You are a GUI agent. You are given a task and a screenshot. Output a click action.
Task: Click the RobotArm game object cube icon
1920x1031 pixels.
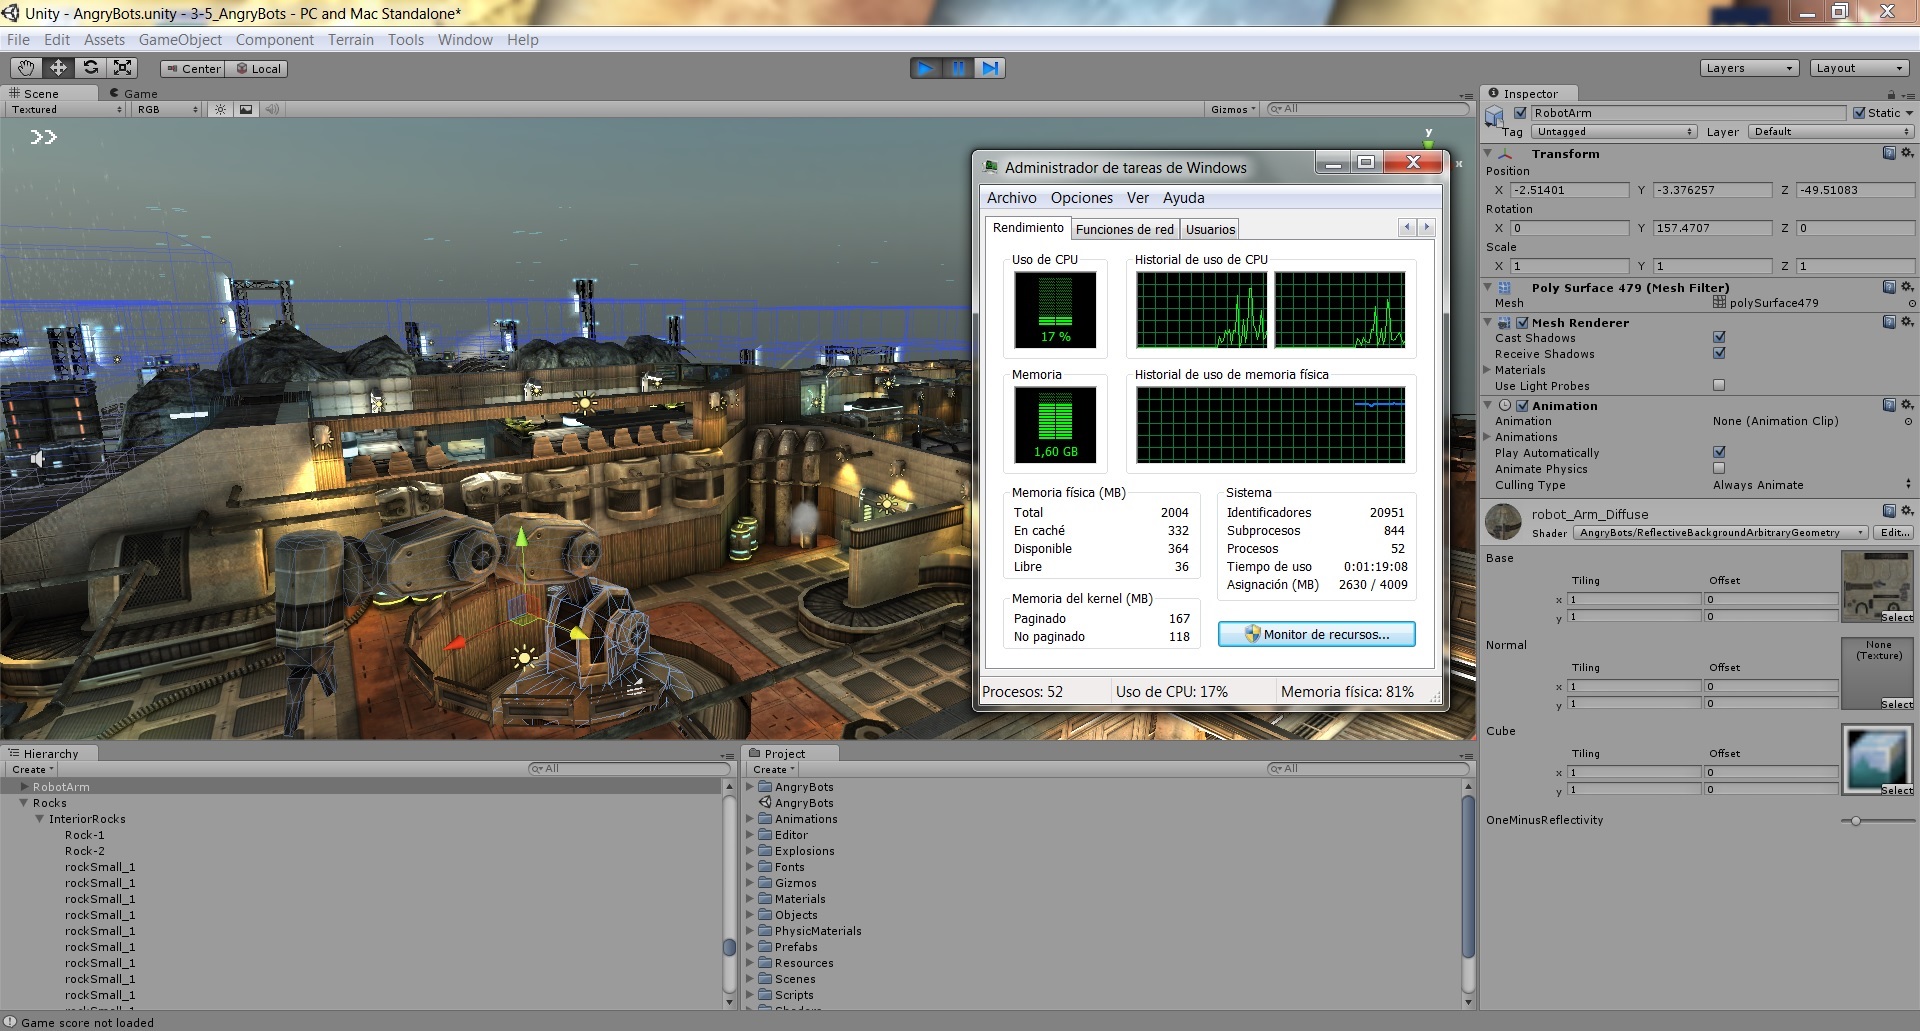tap(1495, 116)
